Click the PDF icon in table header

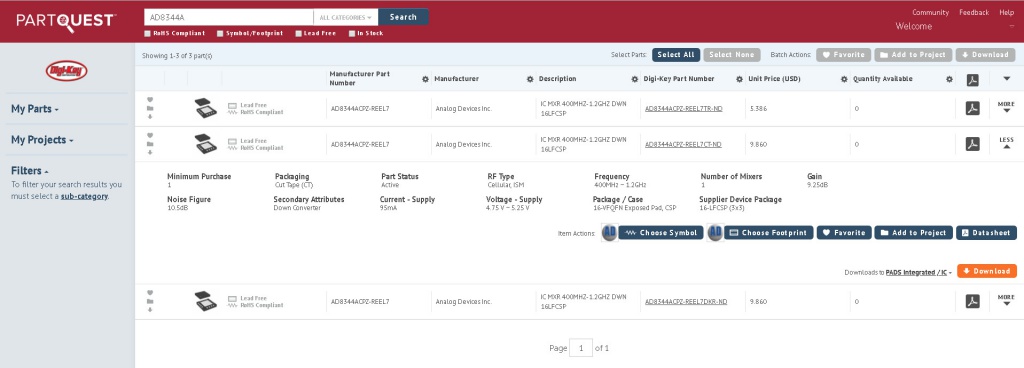[x=972, y=80]
